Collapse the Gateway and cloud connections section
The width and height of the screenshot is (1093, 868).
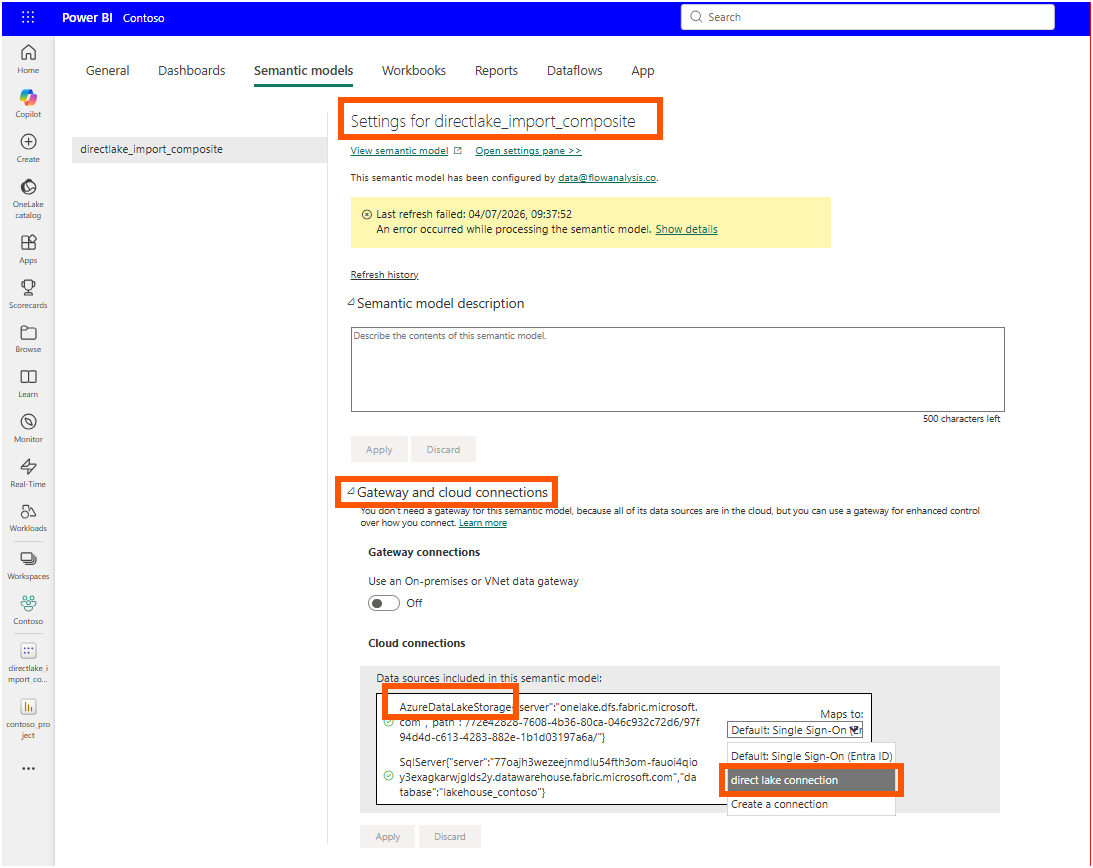tap(351, 492)
